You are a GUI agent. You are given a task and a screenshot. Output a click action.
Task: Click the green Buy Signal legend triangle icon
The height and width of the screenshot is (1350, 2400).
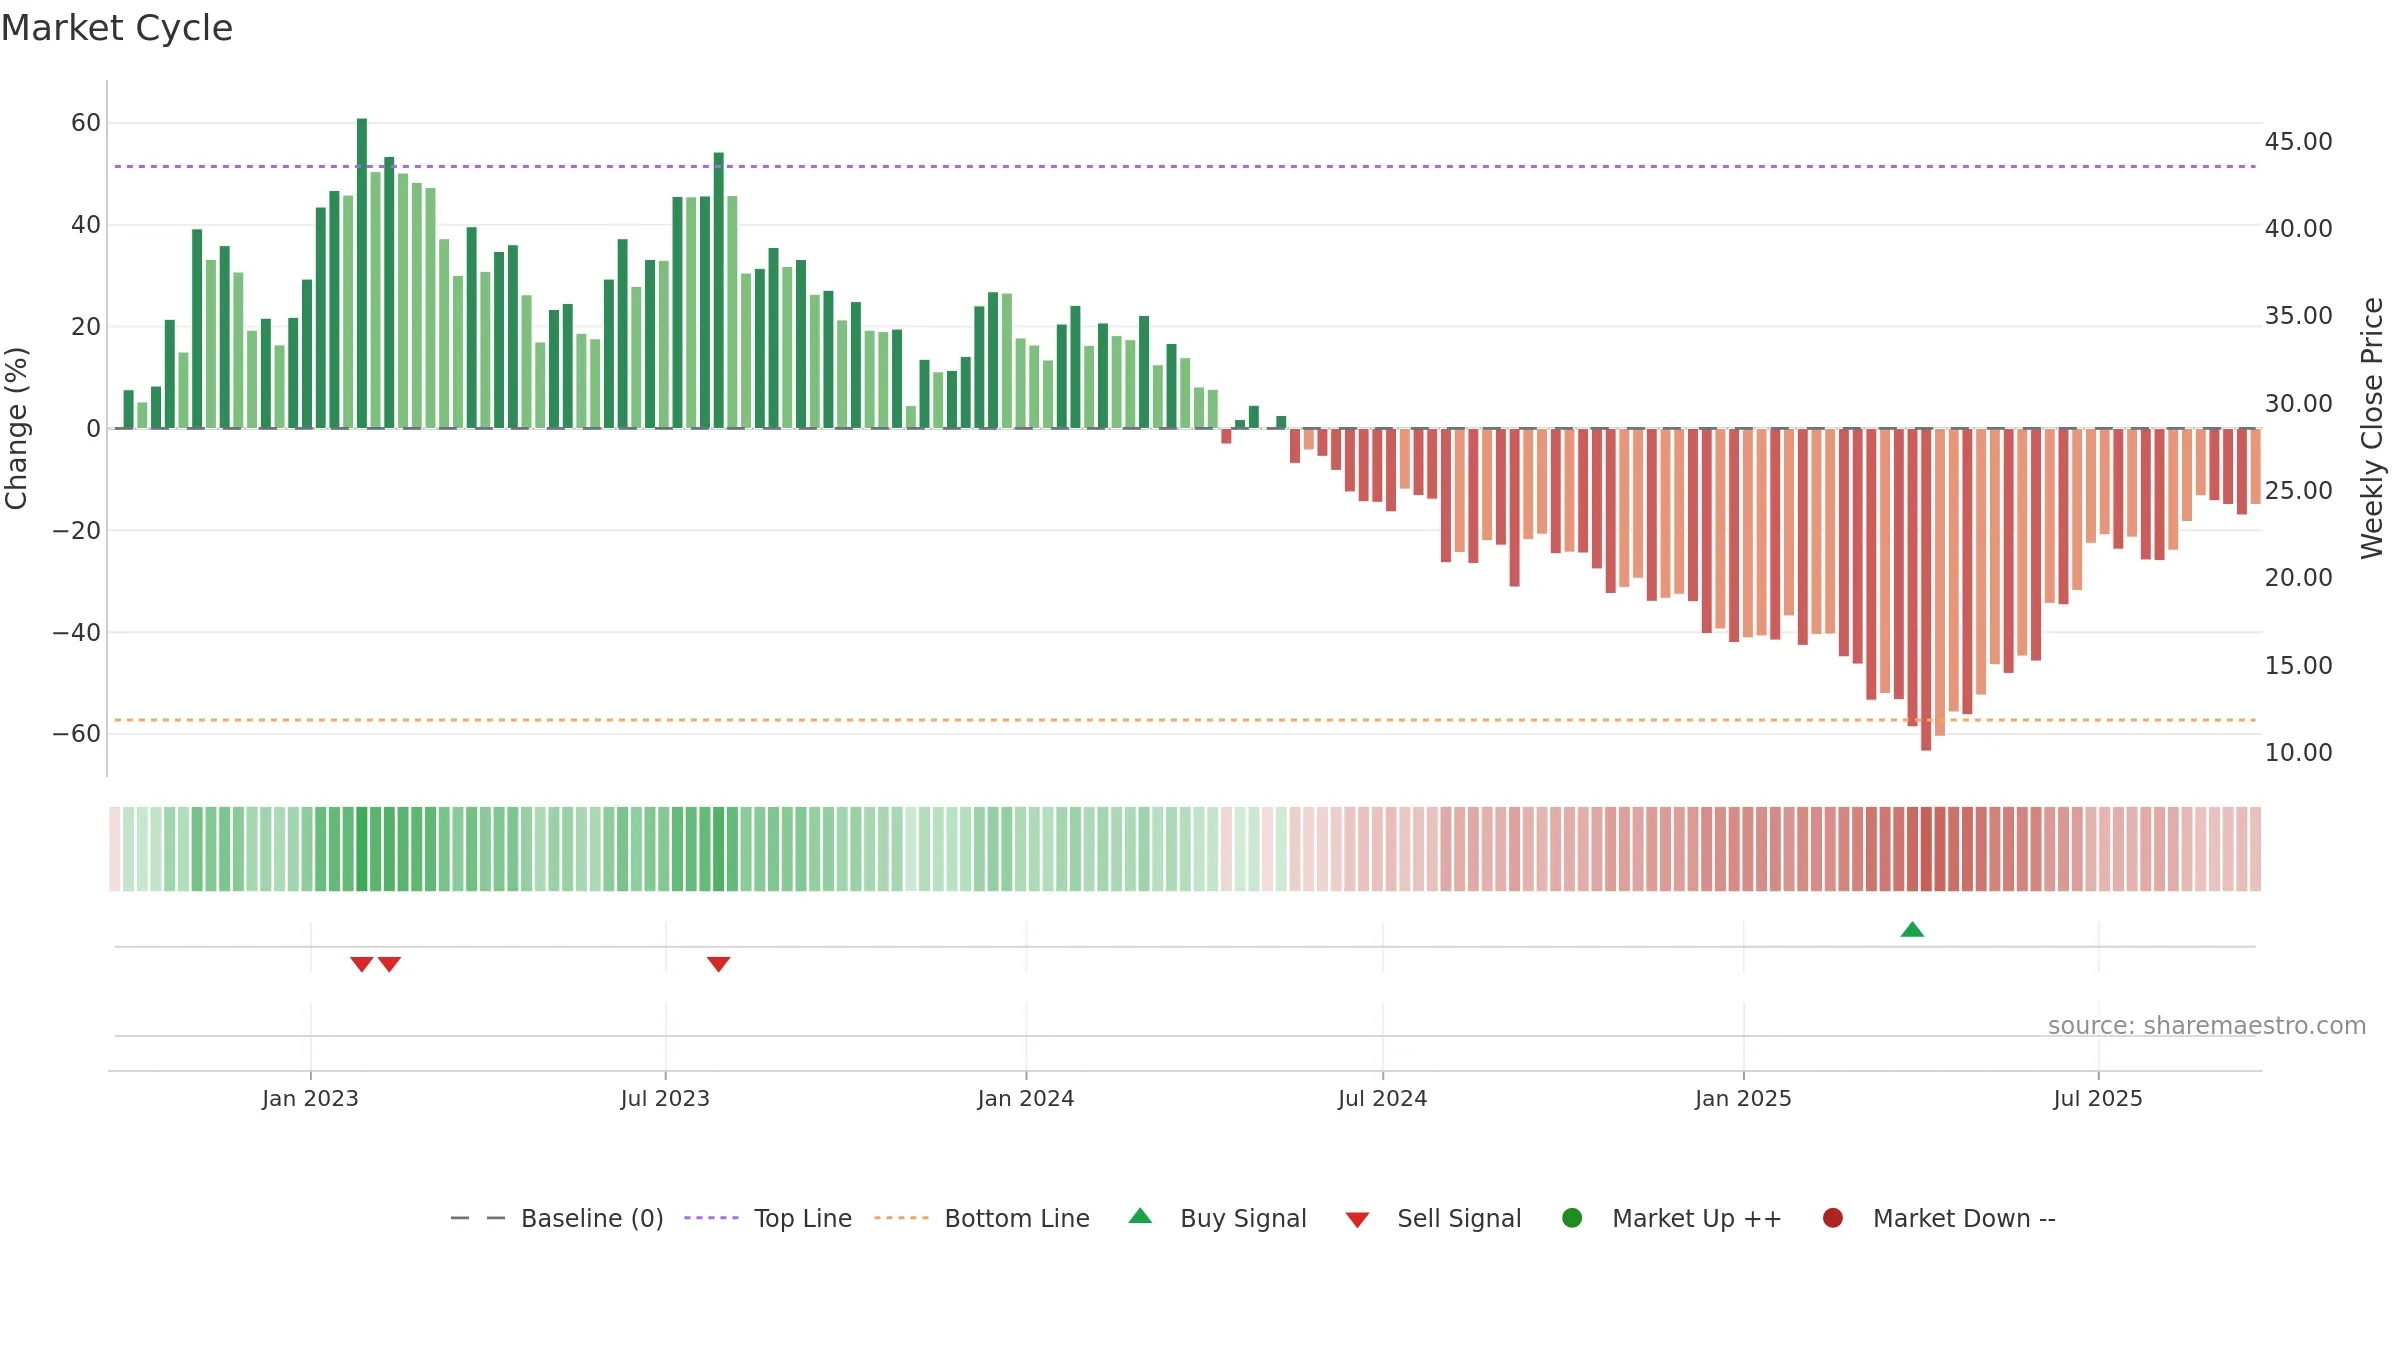click(x=1140, y=1216)
